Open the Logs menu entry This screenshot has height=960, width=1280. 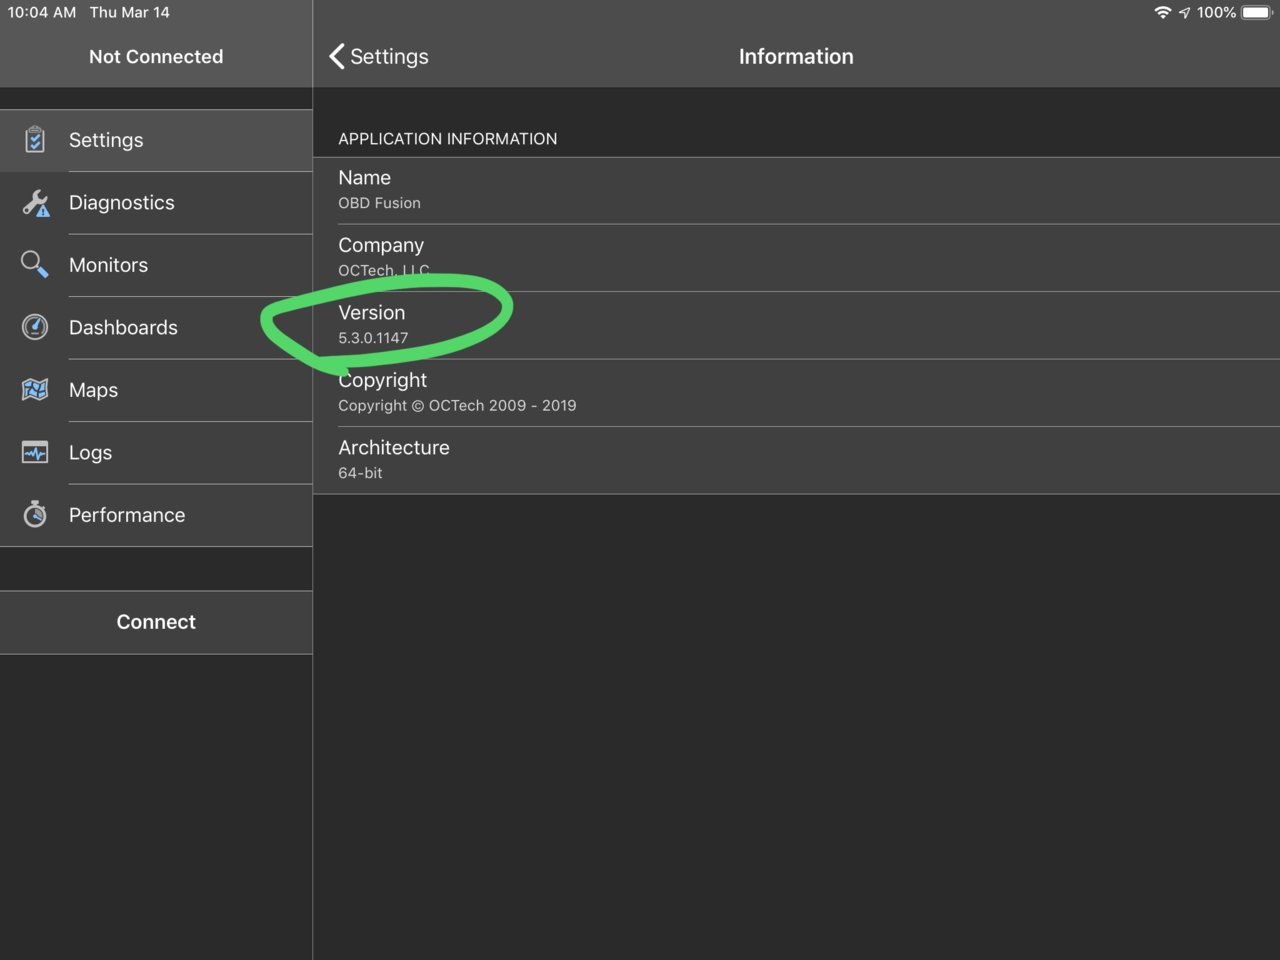pos(156,453)
